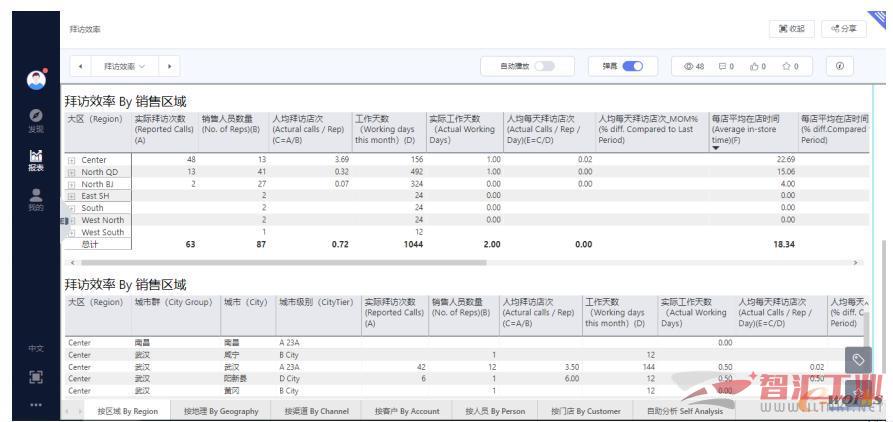Click the 收起 collapse button
The width and height of the screenshot is (893, 422).
click(792, 28)
